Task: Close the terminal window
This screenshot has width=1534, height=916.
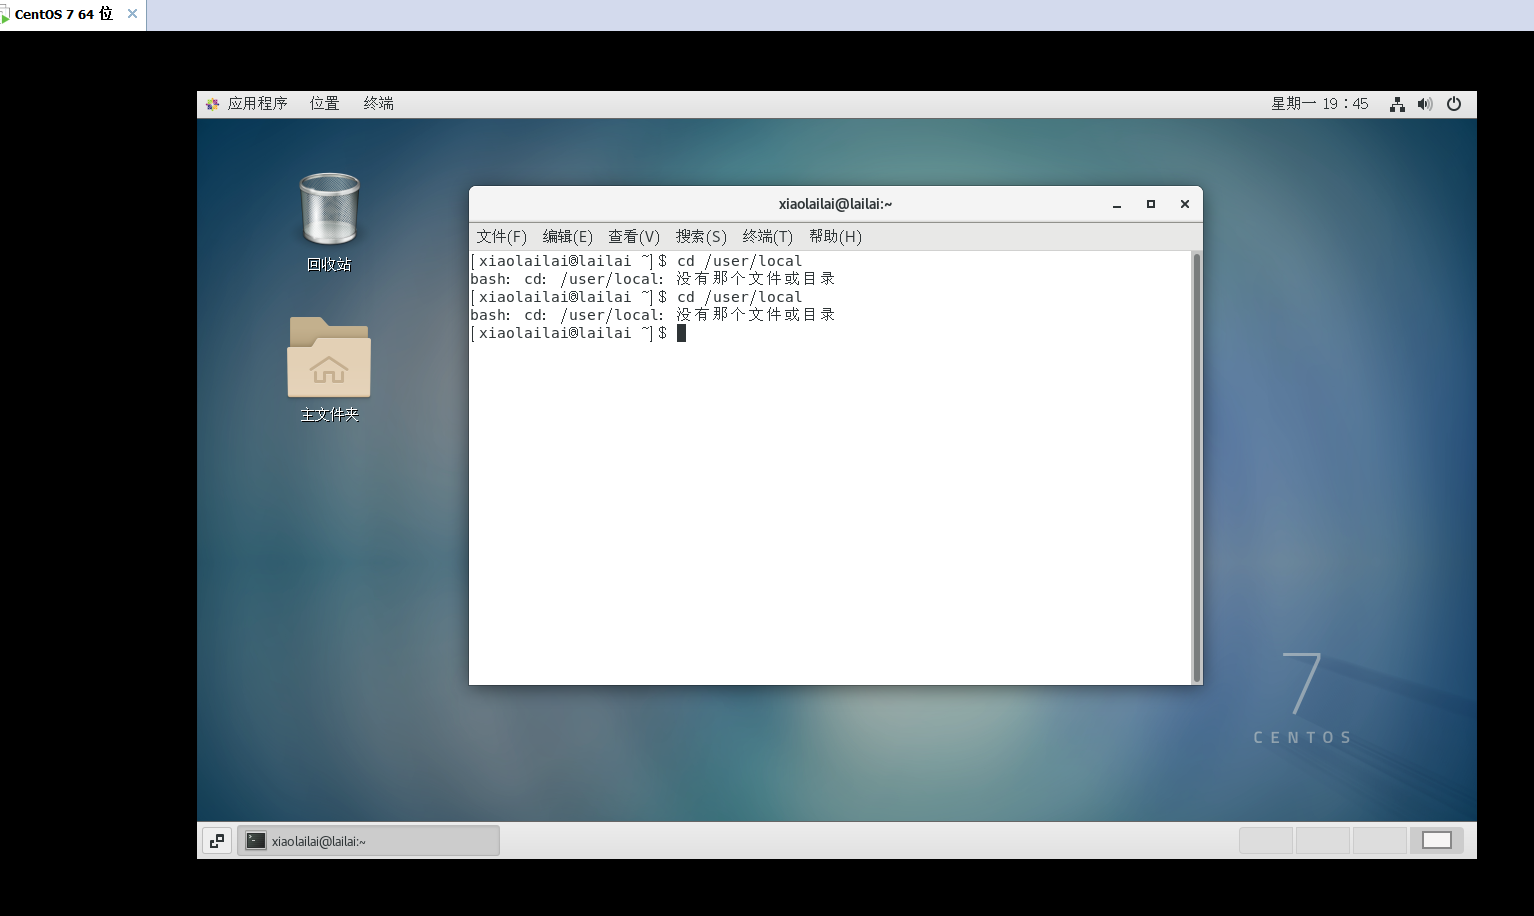Action: click(x=1185, y=204)
